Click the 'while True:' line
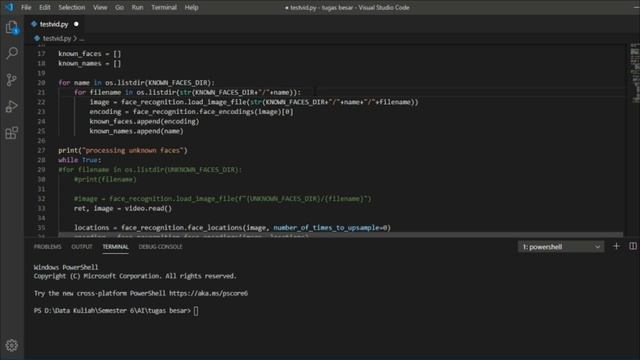 point(80,160)
